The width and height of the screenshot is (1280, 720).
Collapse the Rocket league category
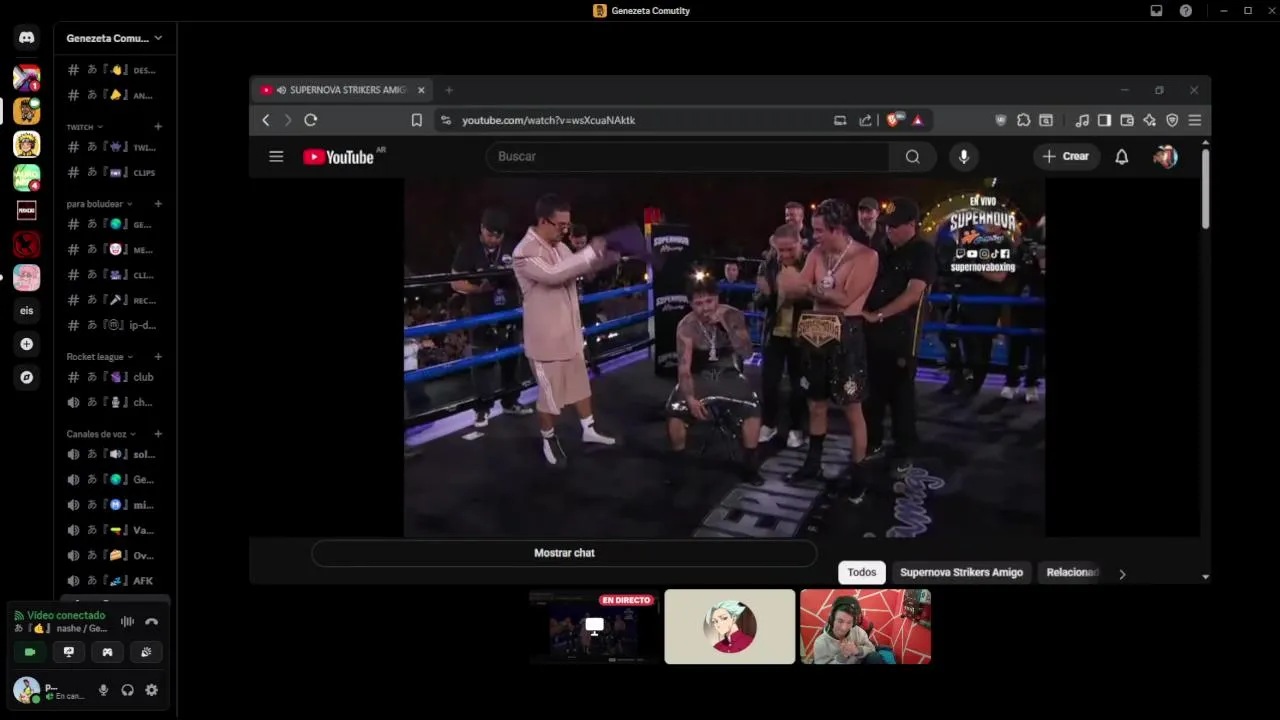100,357
